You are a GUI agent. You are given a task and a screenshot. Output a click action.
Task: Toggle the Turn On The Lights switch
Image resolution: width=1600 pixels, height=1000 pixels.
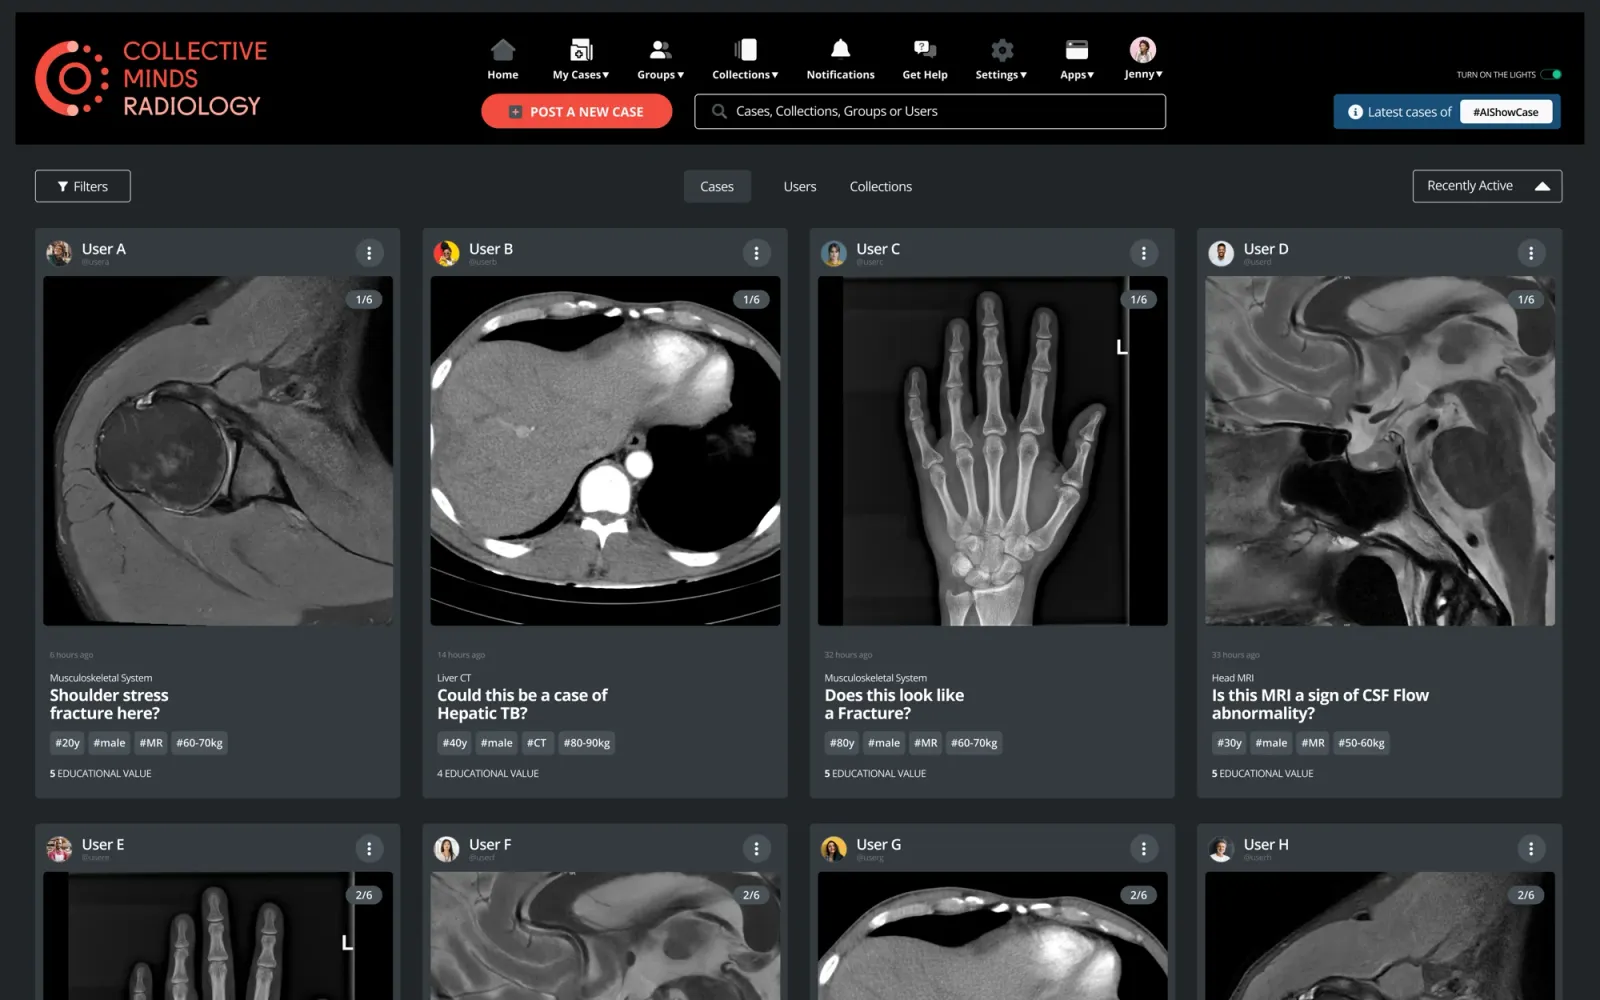(1551, 74)
